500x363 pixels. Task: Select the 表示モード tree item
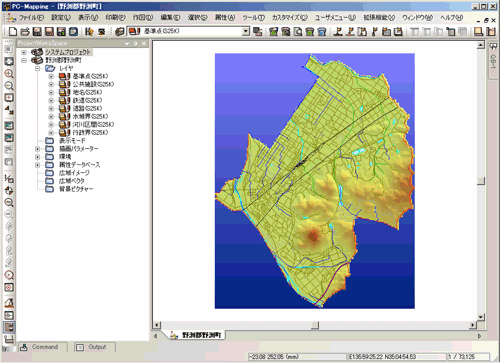[72, 141]
